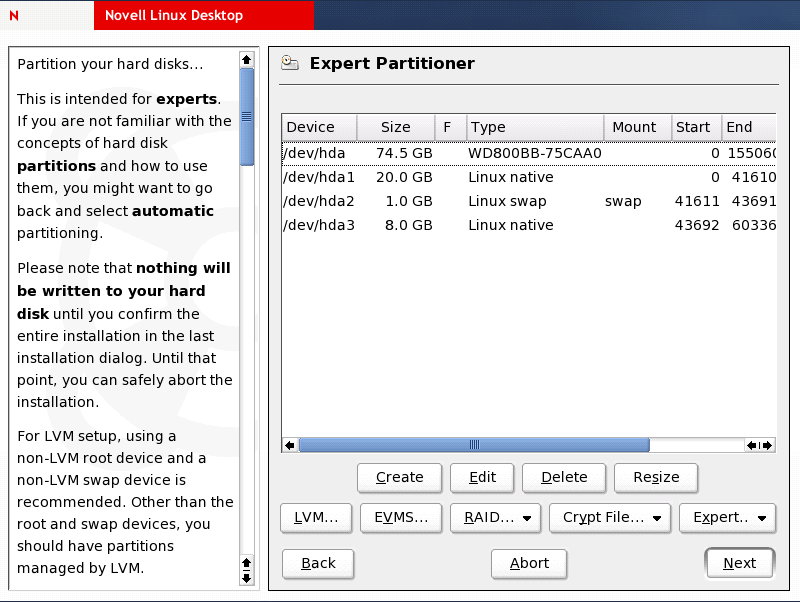Delete the selected partition

click(564, 477)
